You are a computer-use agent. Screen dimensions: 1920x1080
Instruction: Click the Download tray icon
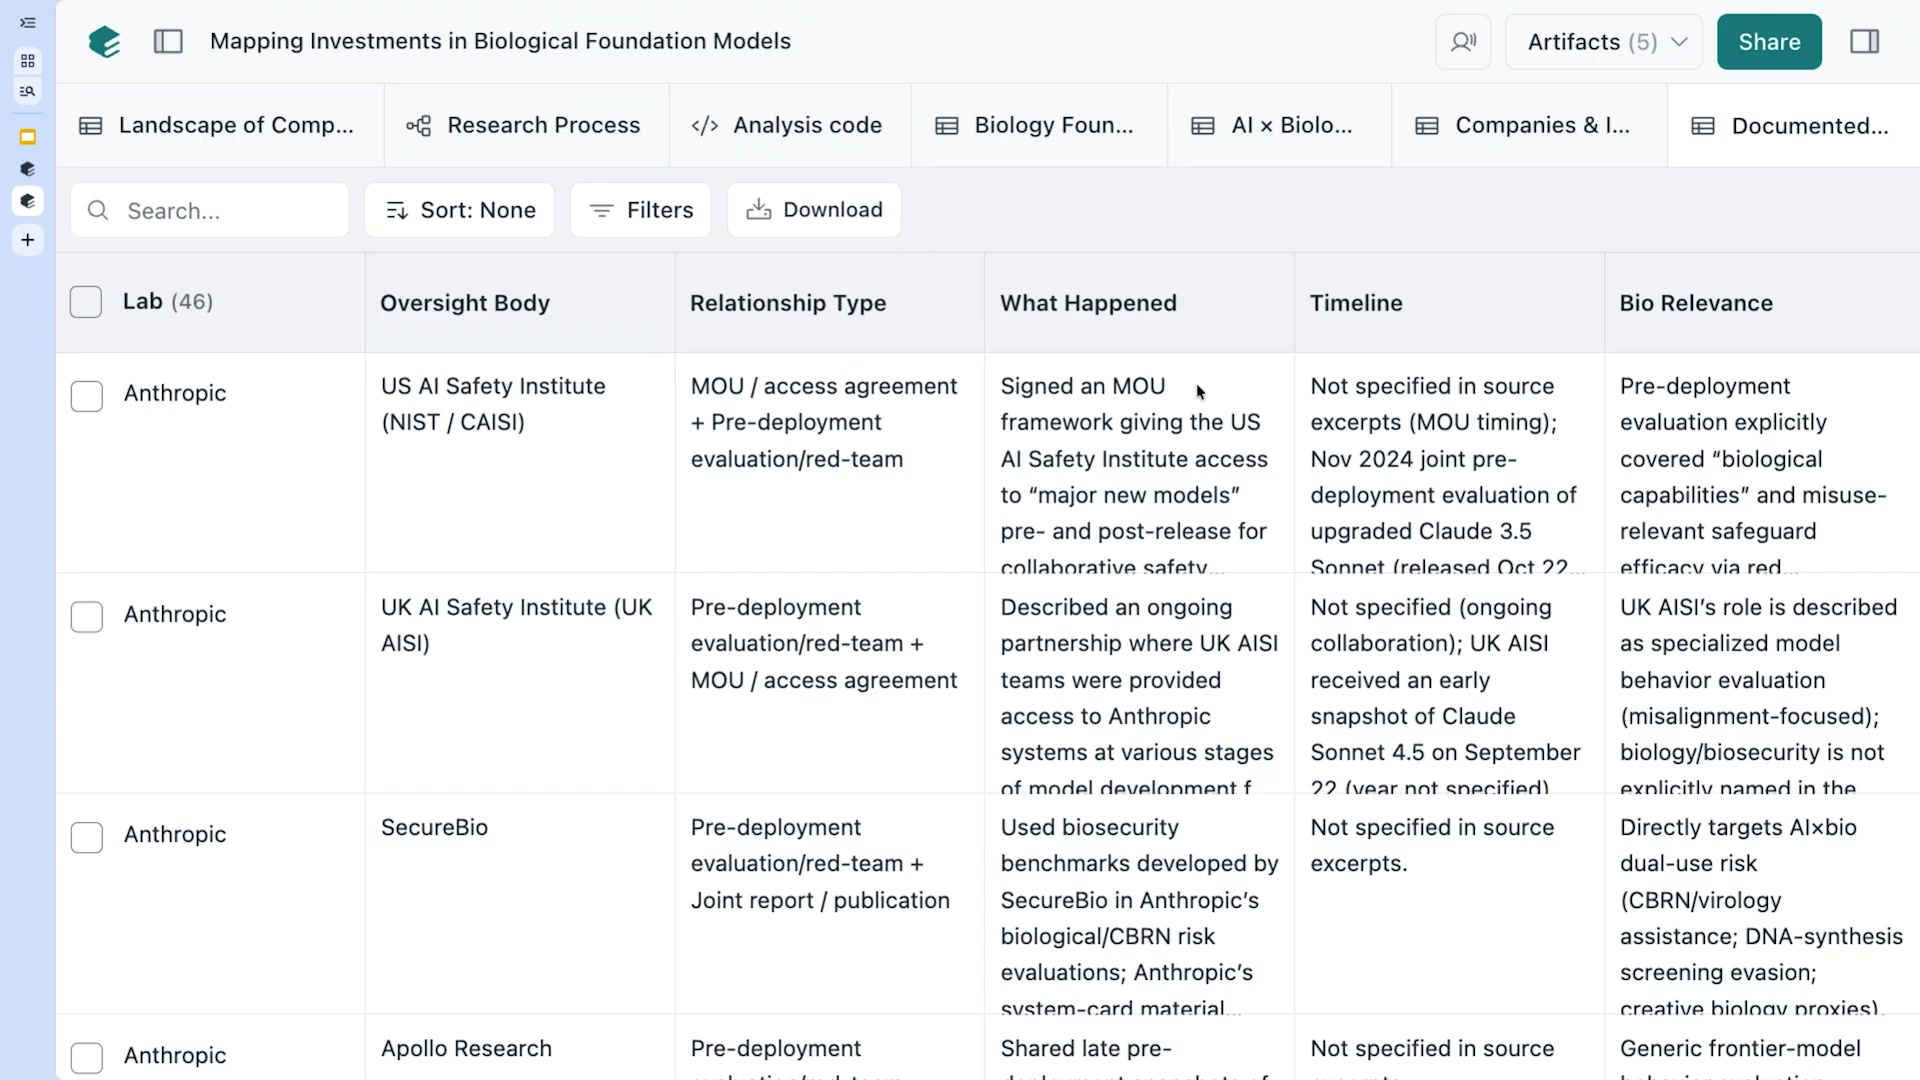coord(759,209)
